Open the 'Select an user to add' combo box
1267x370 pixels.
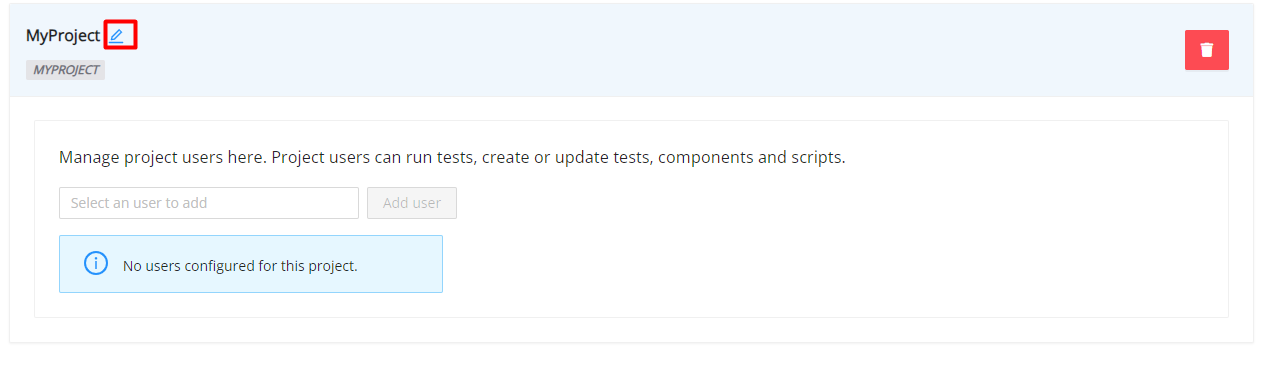pyautogui.click(x=209, y=203)
